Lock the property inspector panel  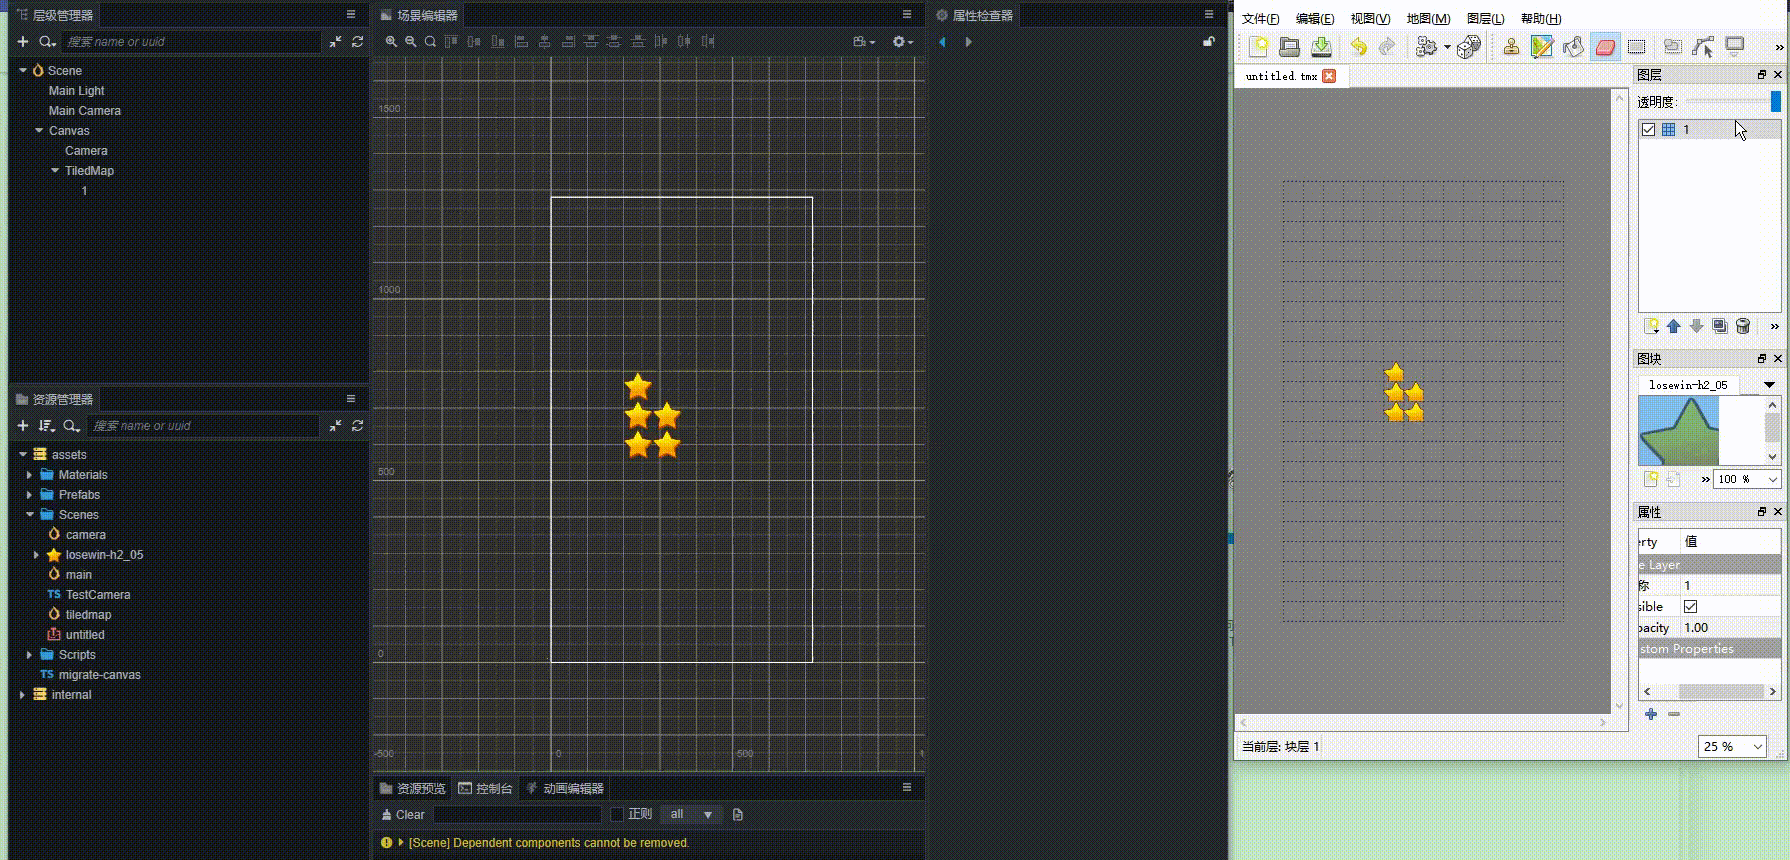[x=1208, y=41]
